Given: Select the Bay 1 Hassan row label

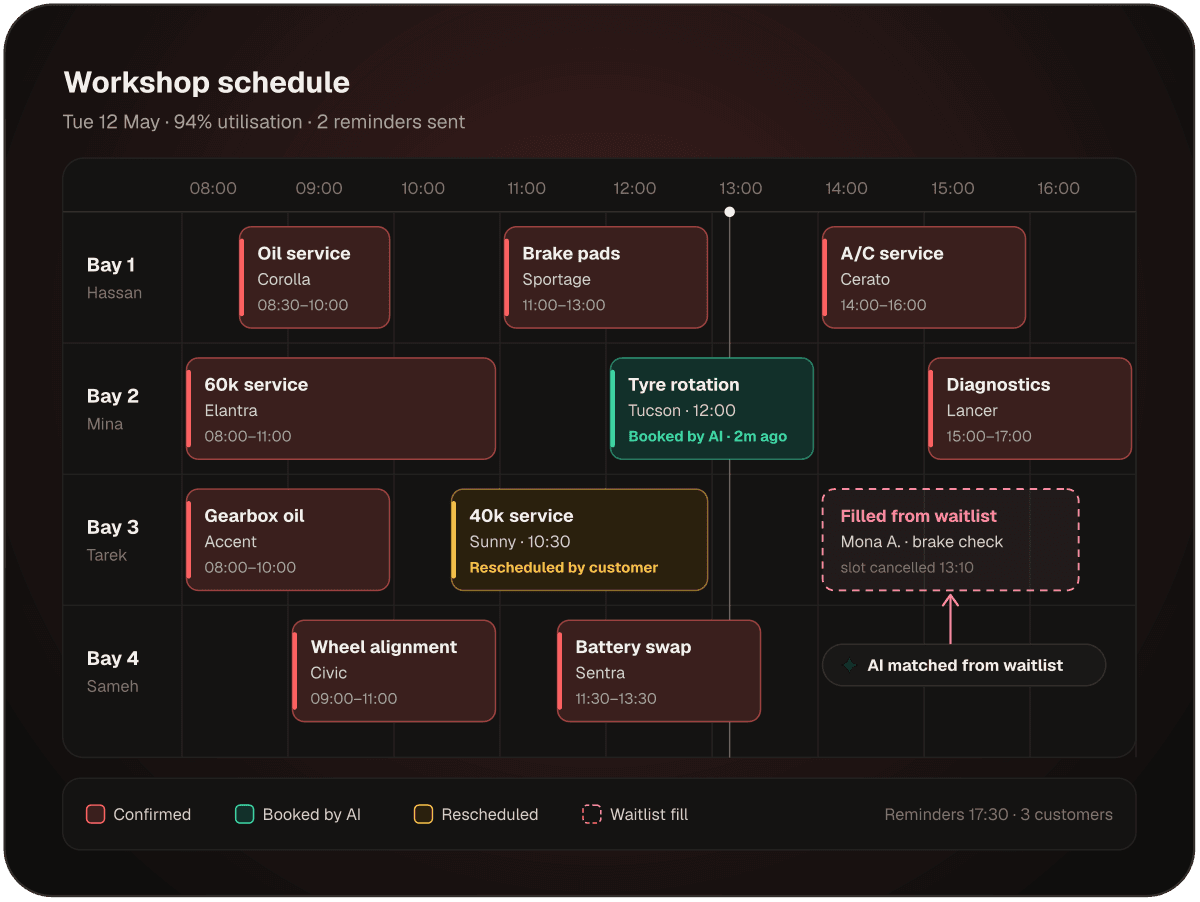Looking at the screenshot, I should [x=114, y=277].
